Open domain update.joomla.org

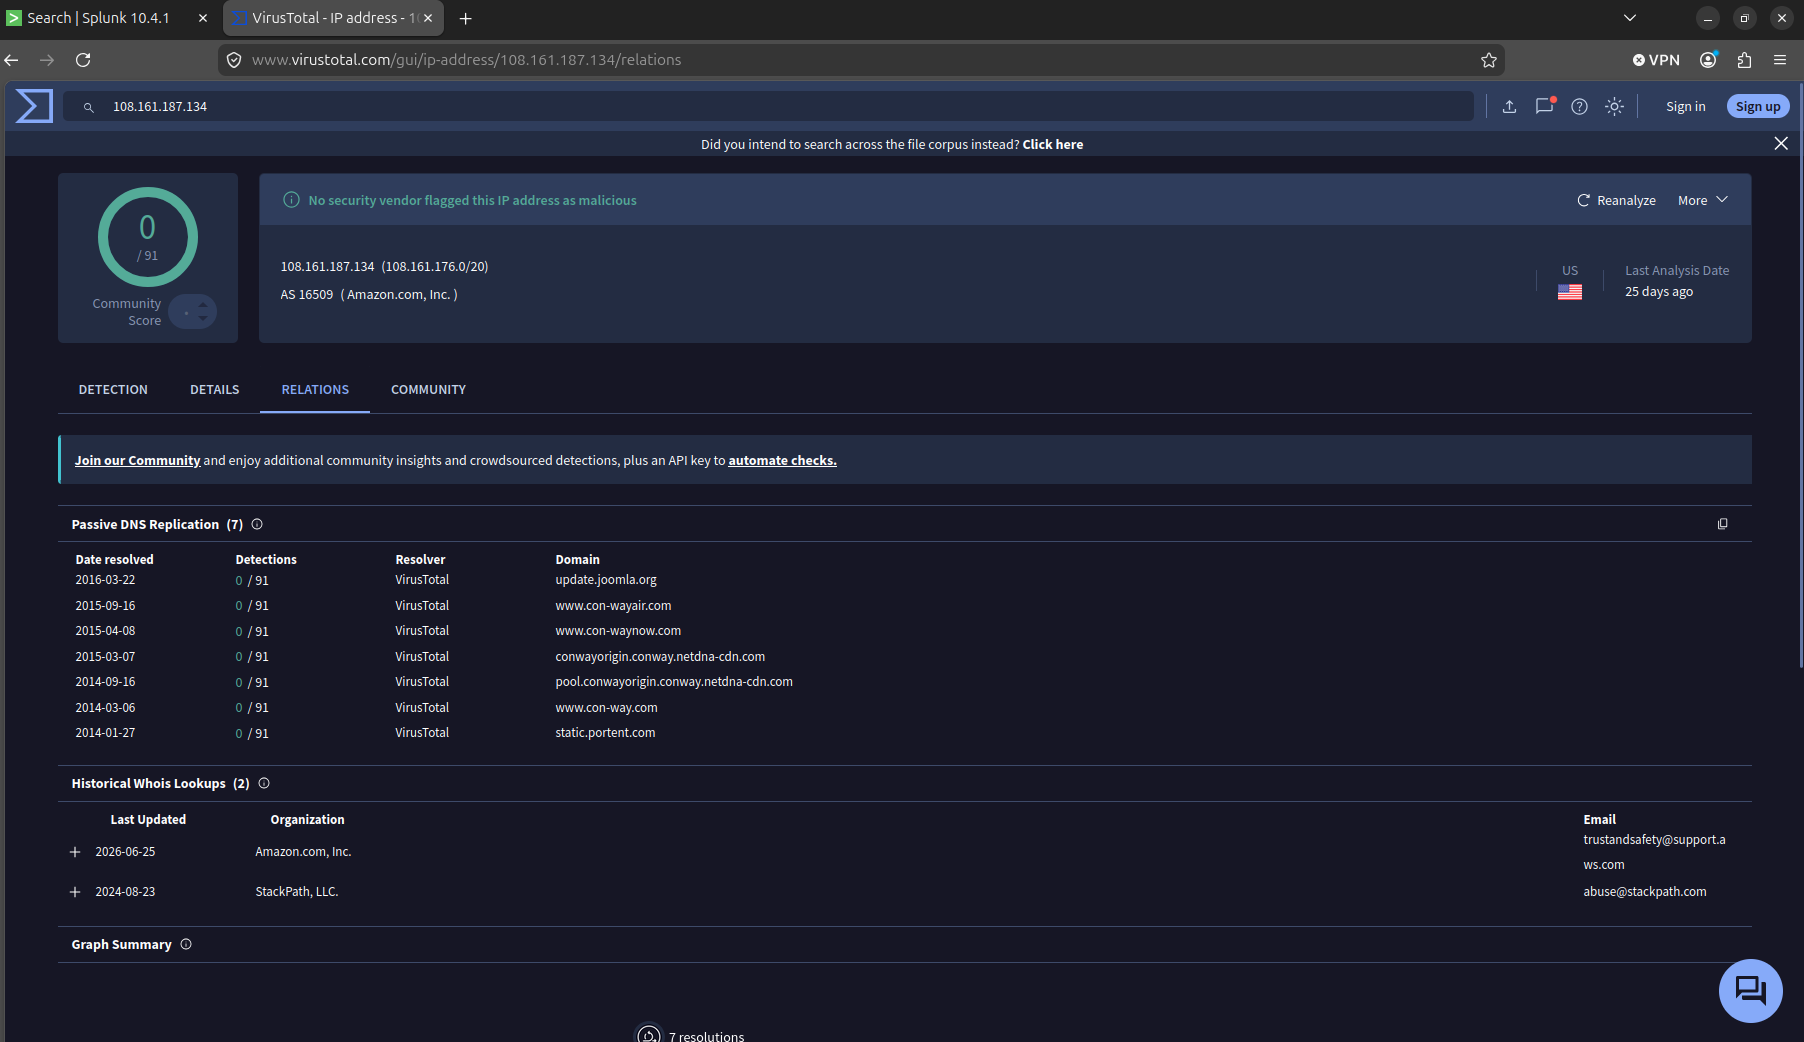pos(606,580)
